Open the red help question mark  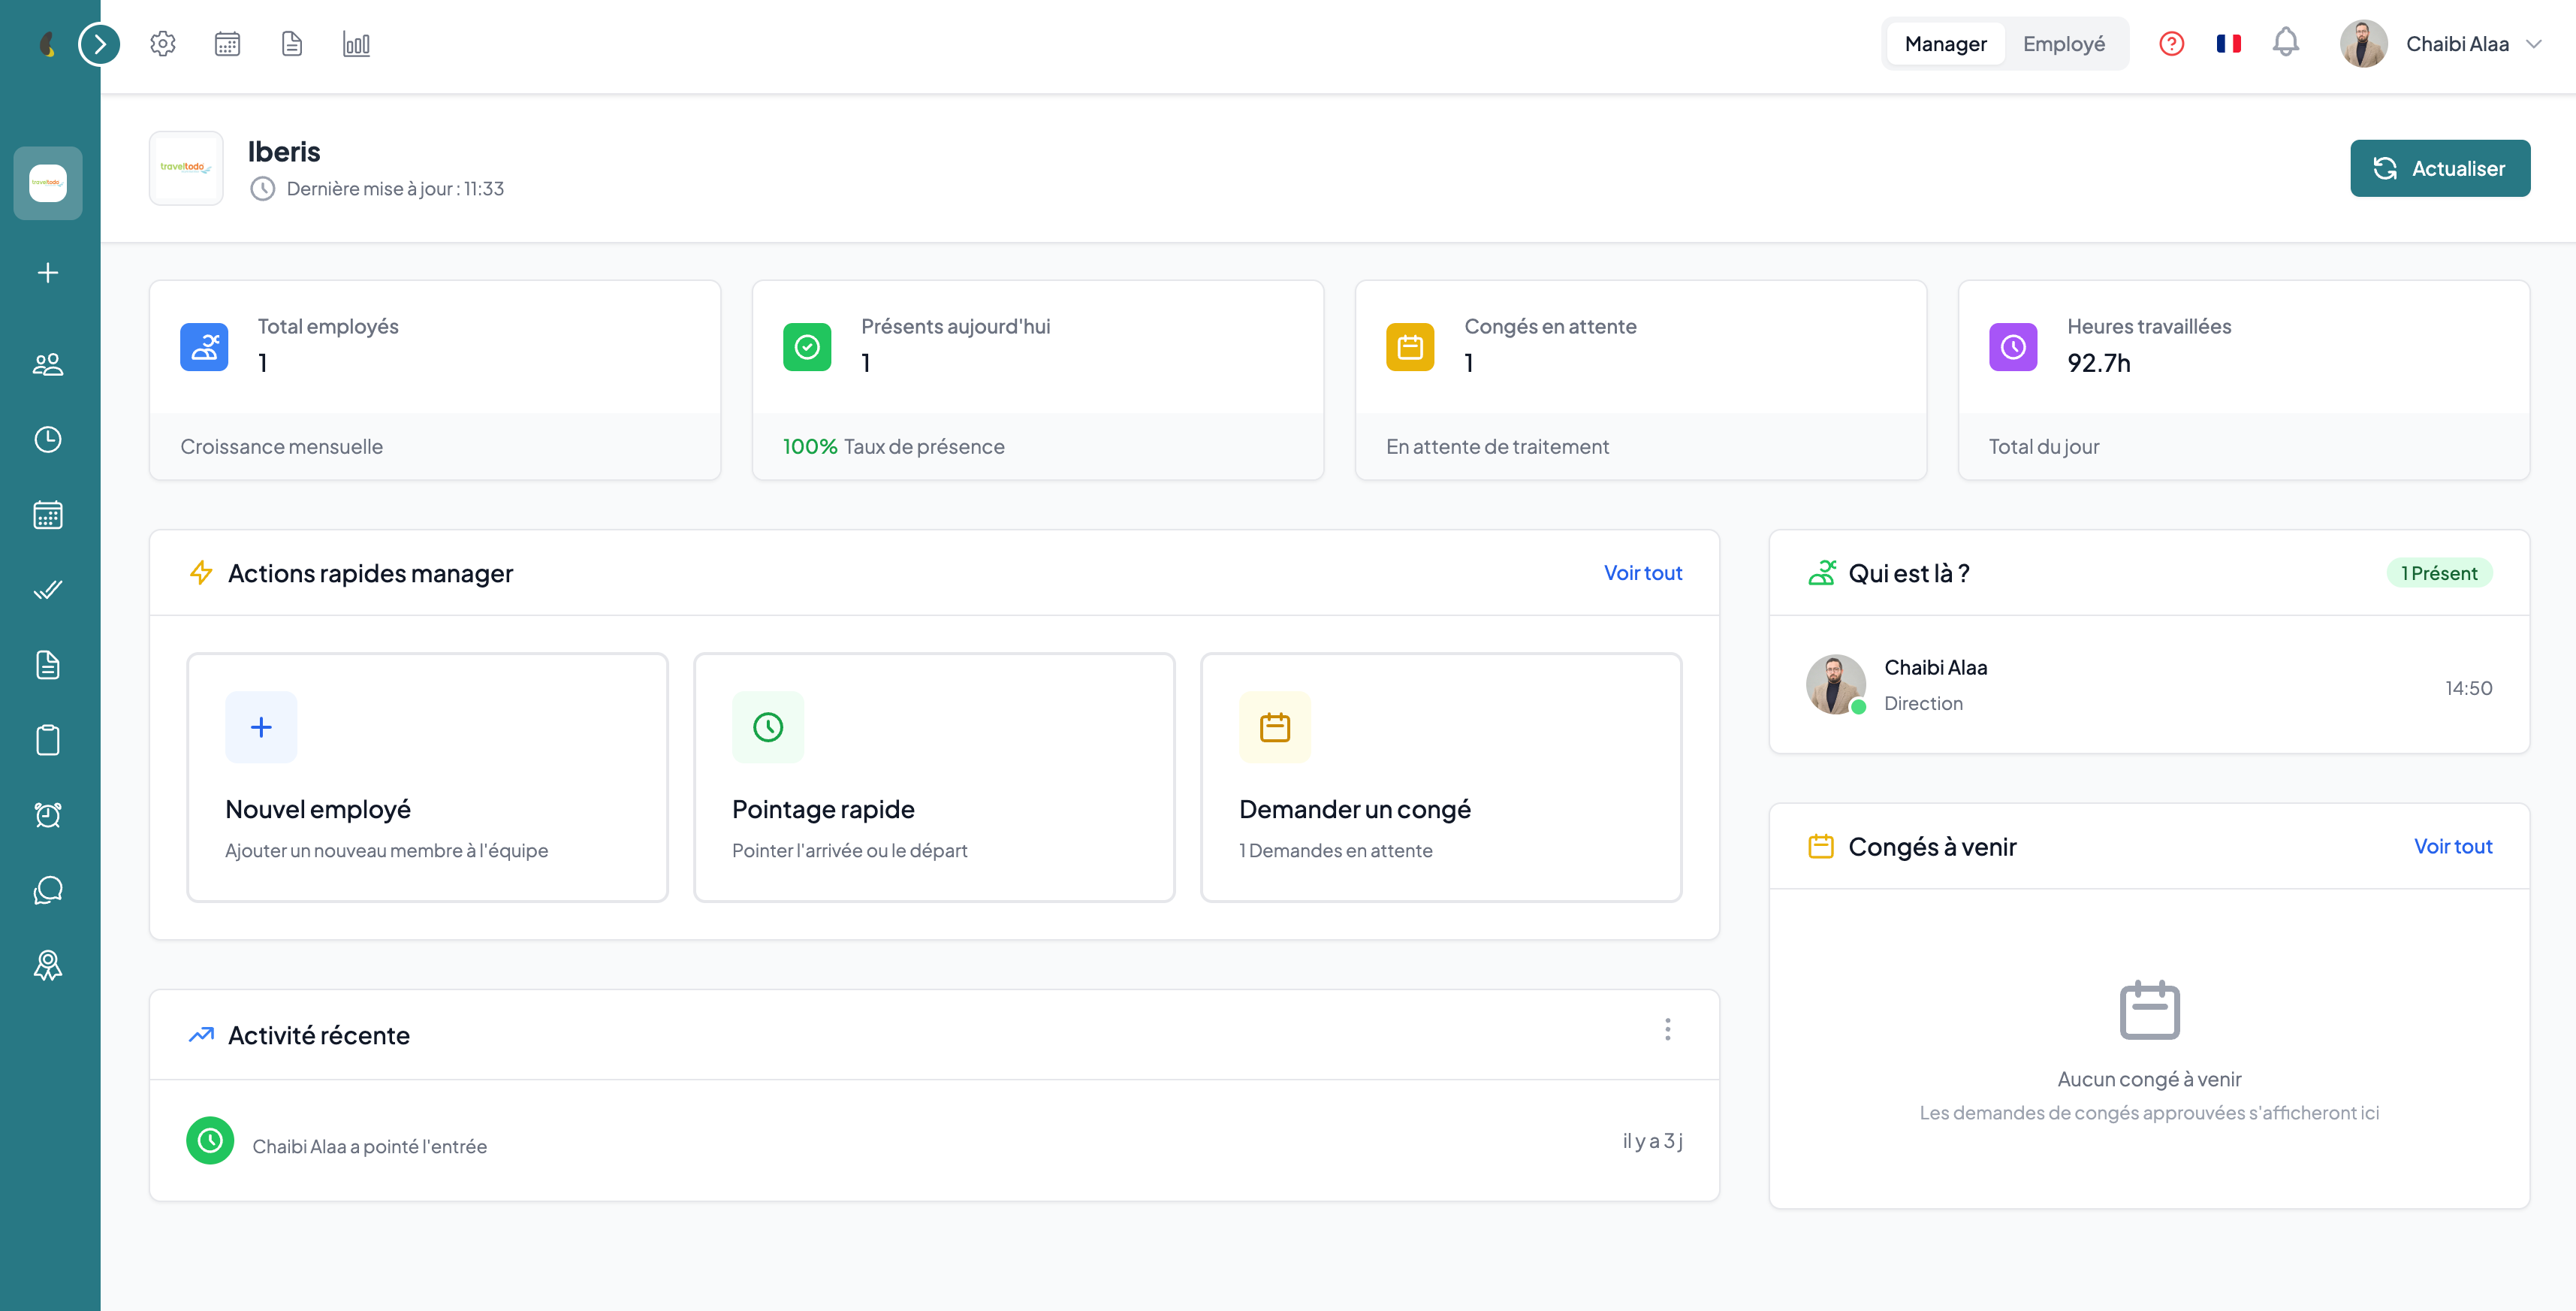tap(2171, 44)
